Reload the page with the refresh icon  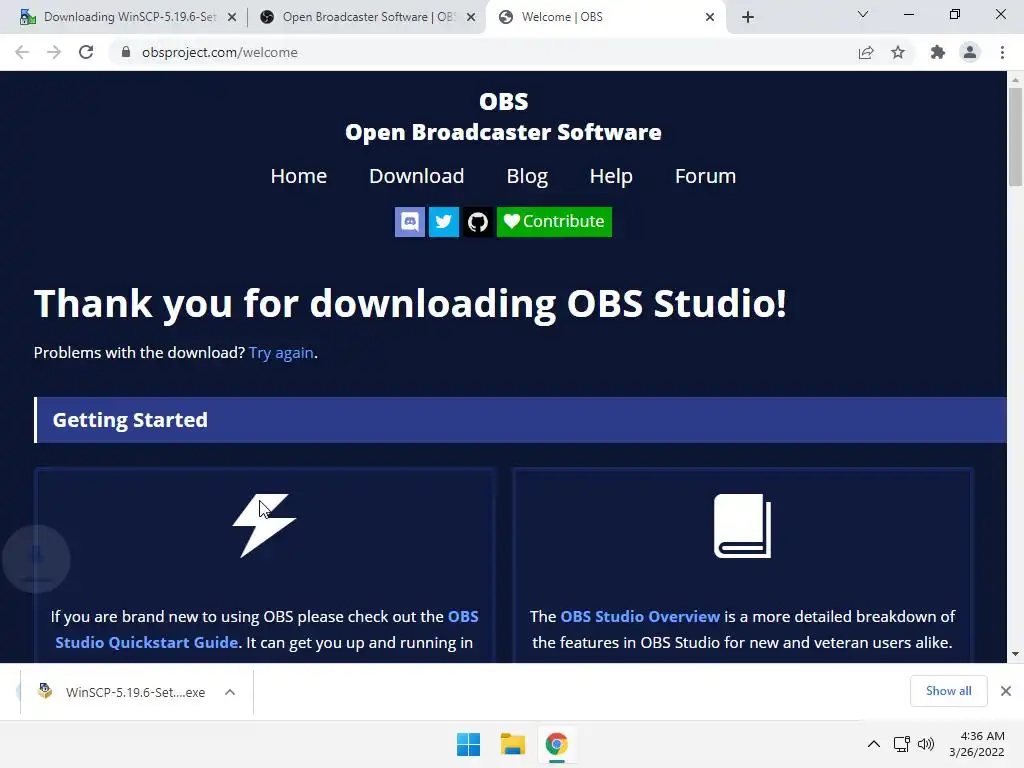click(86, 52)
